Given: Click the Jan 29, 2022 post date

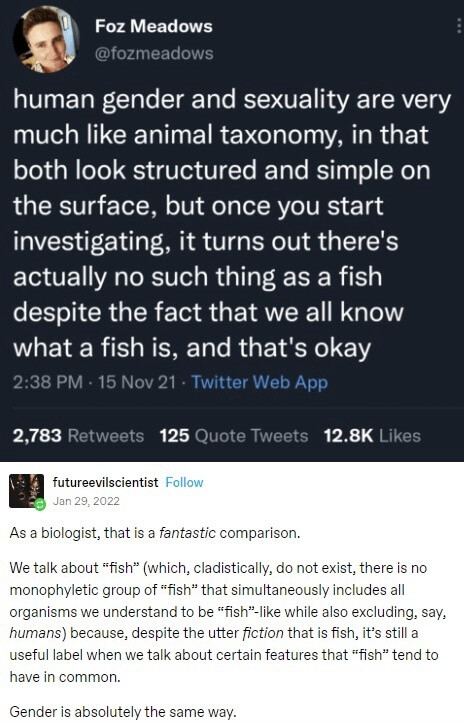Looking at the screenshot, I should point(86,501).
